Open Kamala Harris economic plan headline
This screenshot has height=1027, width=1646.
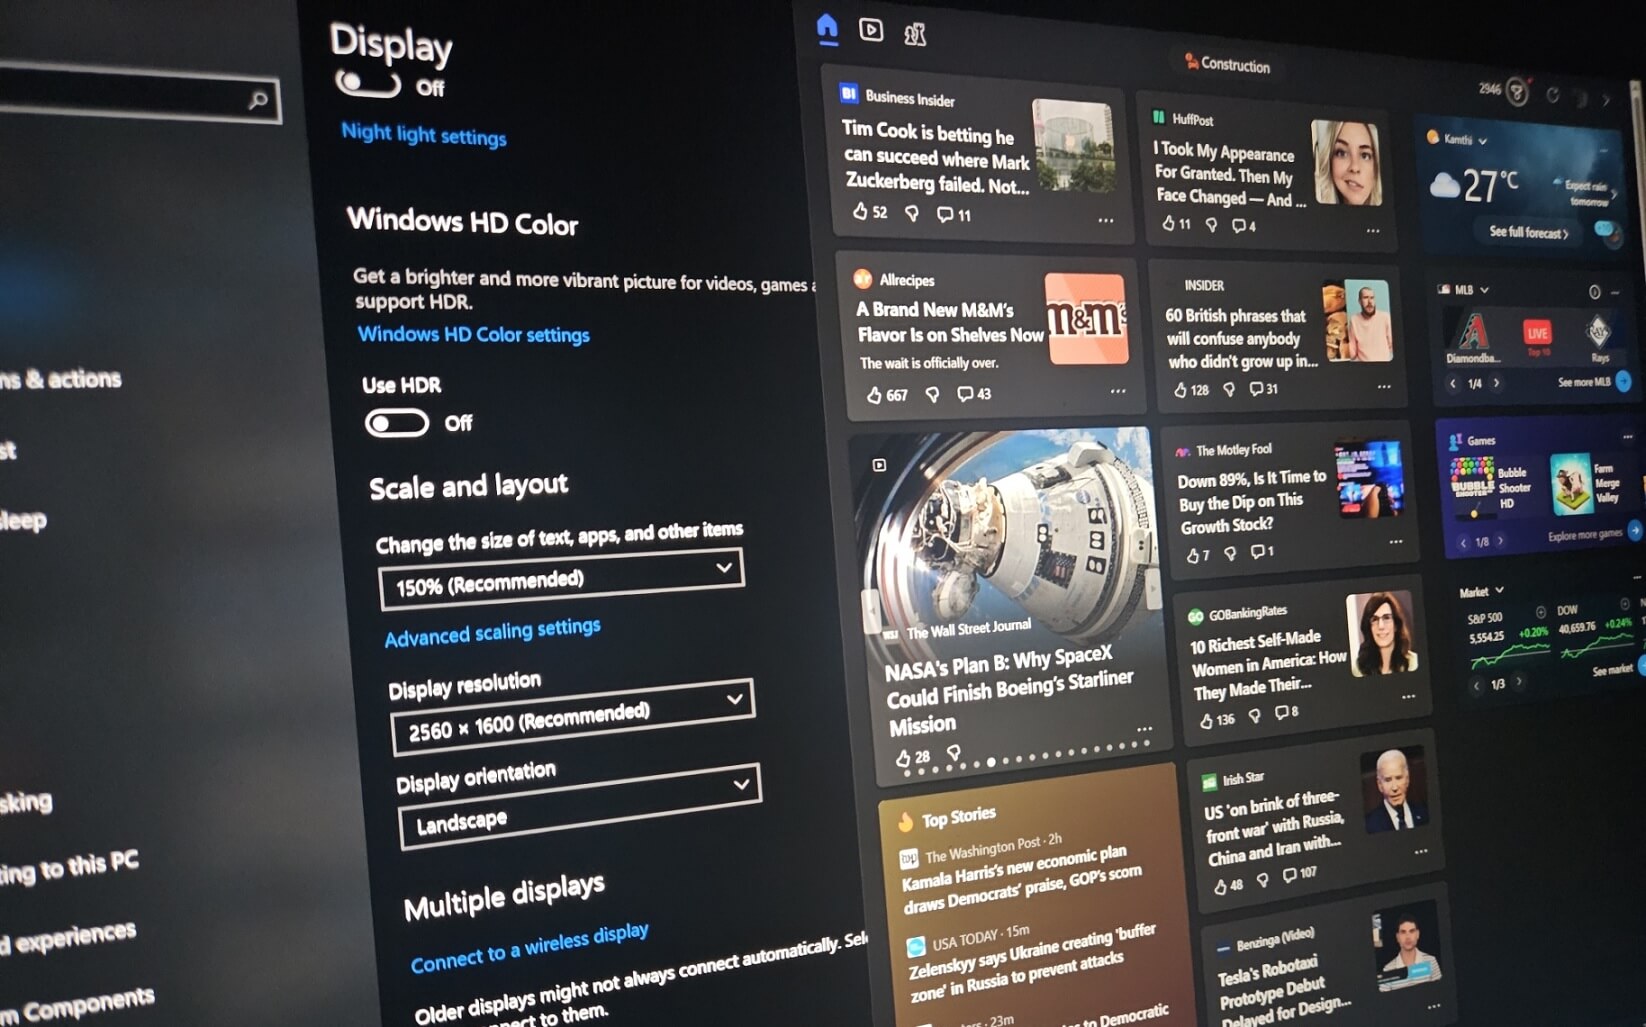click(x=1021, y=880)
